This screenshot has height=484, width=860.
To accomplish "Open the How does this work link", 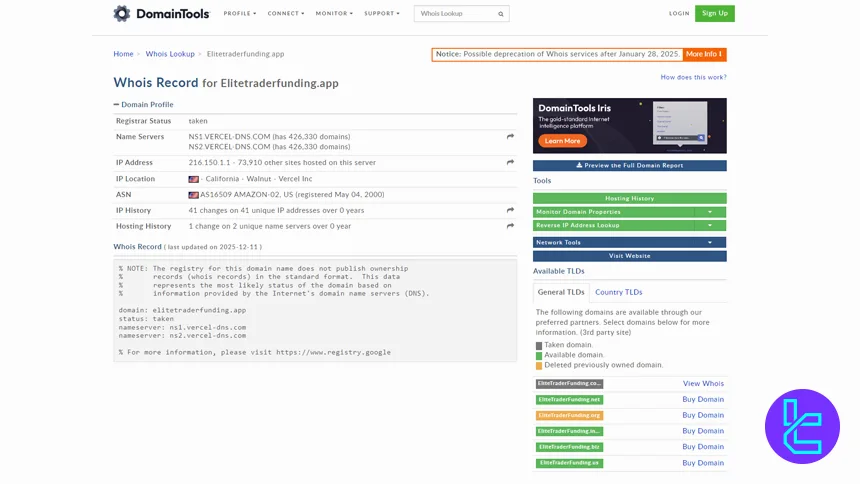I will (693, 77).
